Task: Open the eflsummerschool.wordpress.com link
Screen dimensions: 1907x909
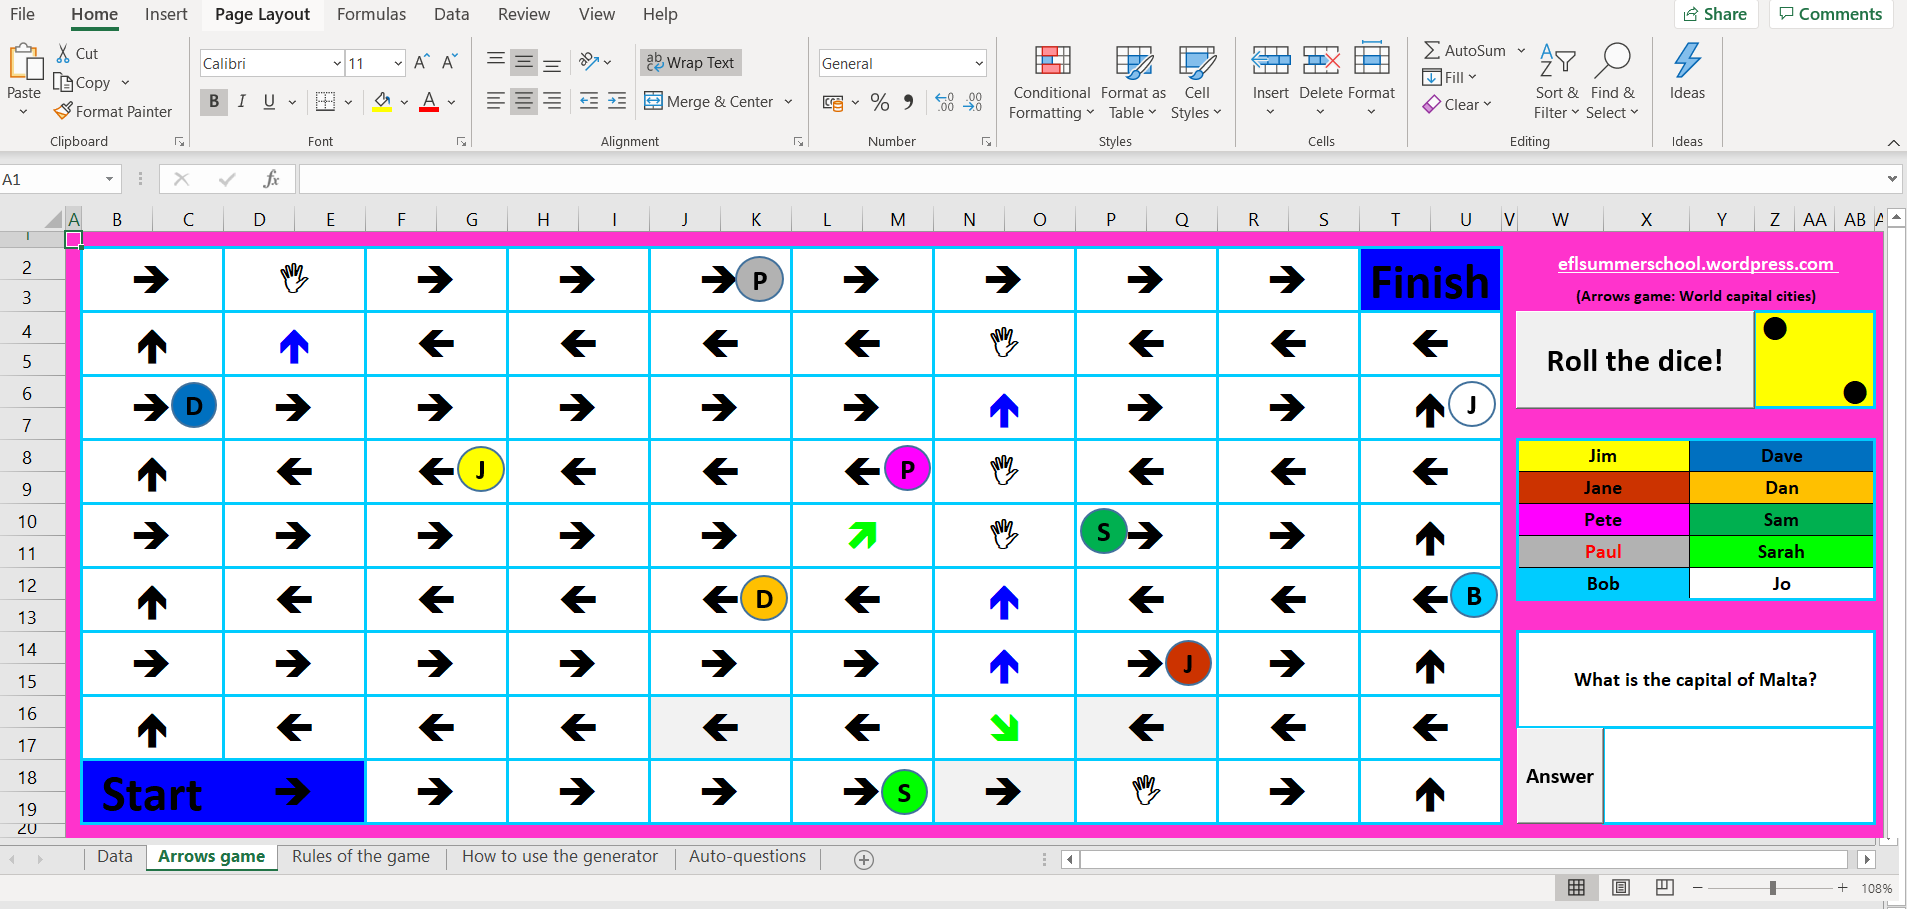Action: (x=1695, y=264)
